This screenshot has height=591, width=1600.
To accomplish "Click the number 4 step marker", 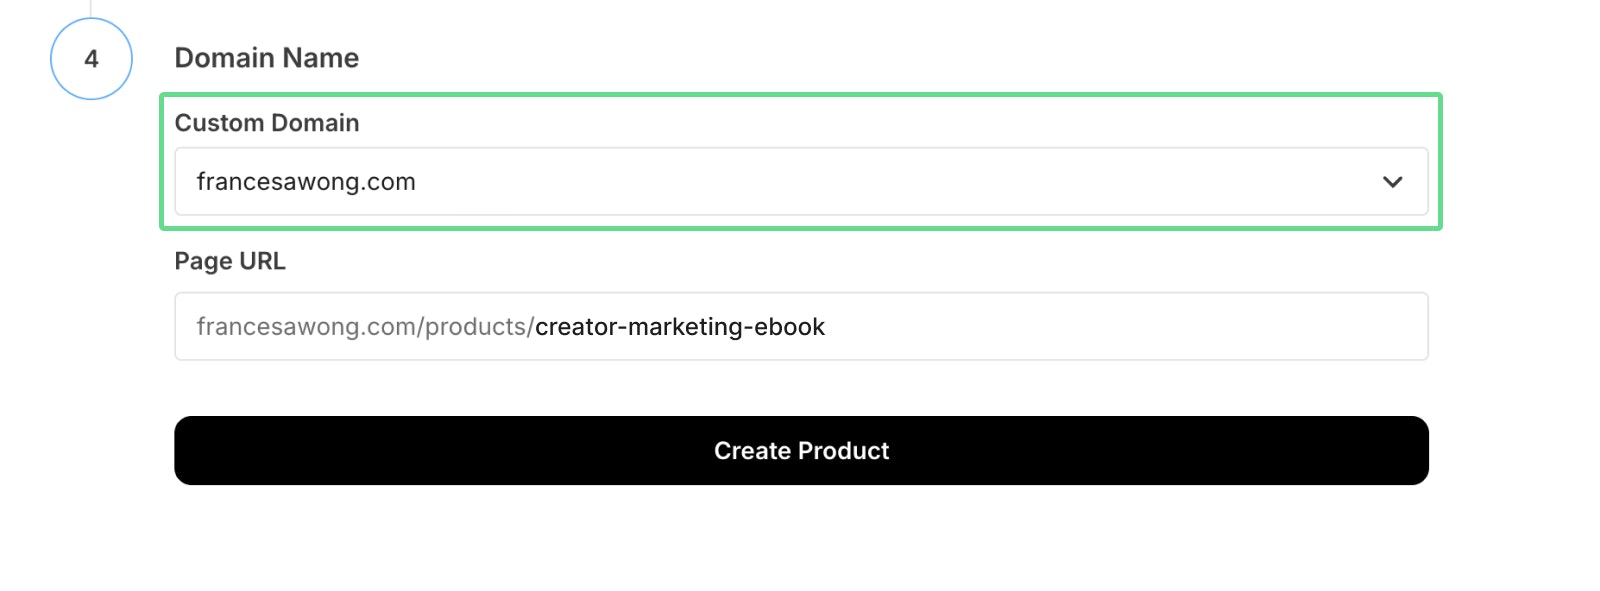I will point(91,59).
